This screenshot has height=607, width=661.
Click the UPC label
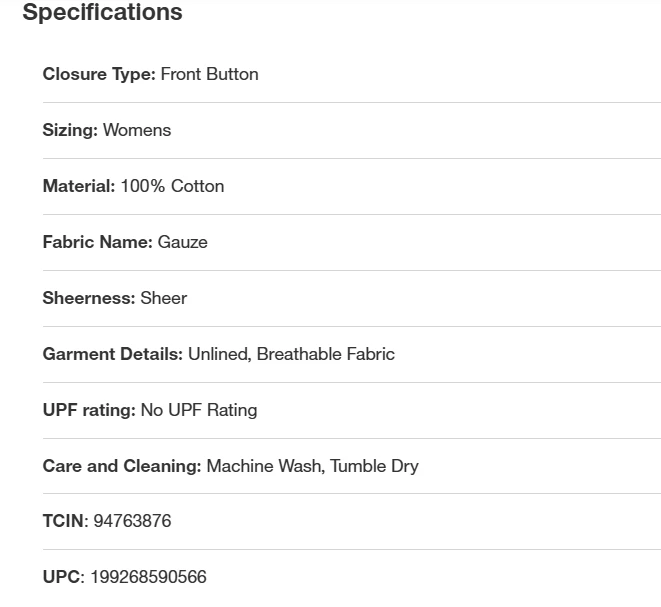tap(61, 577)
